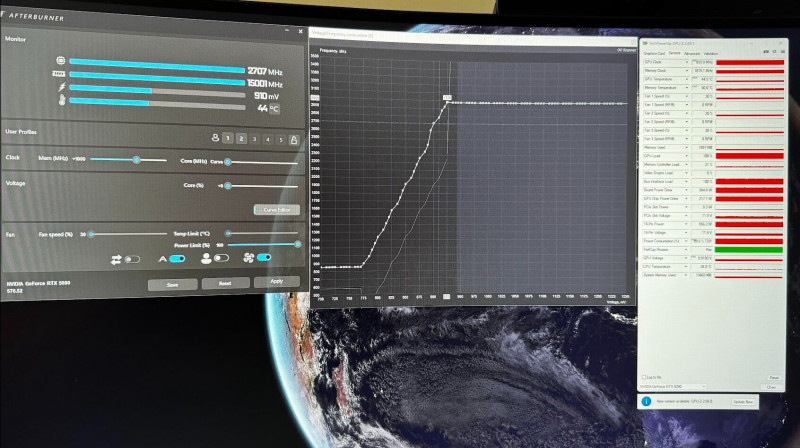Click the user profile person icon beside slot 1
The image size is (800, 448).
click(x=215, y=138)
